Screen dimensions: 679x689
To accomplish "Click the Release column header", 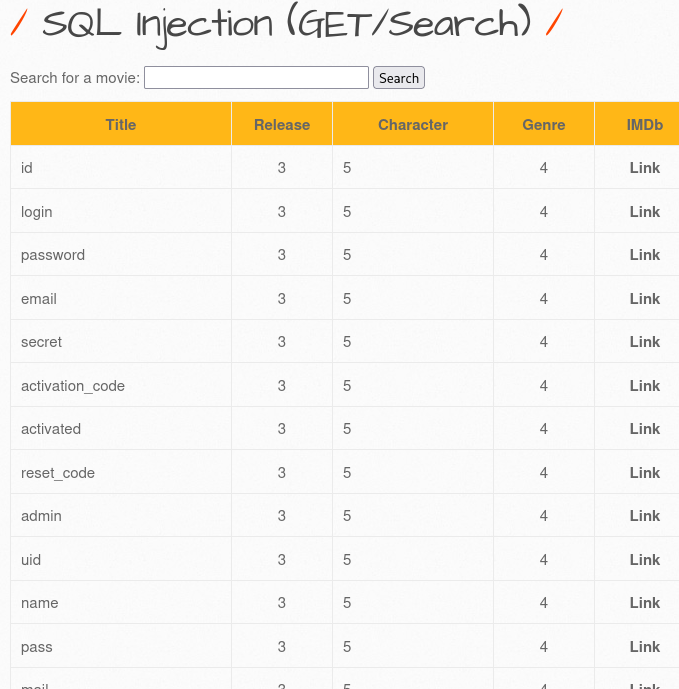I will click(282, 125).
